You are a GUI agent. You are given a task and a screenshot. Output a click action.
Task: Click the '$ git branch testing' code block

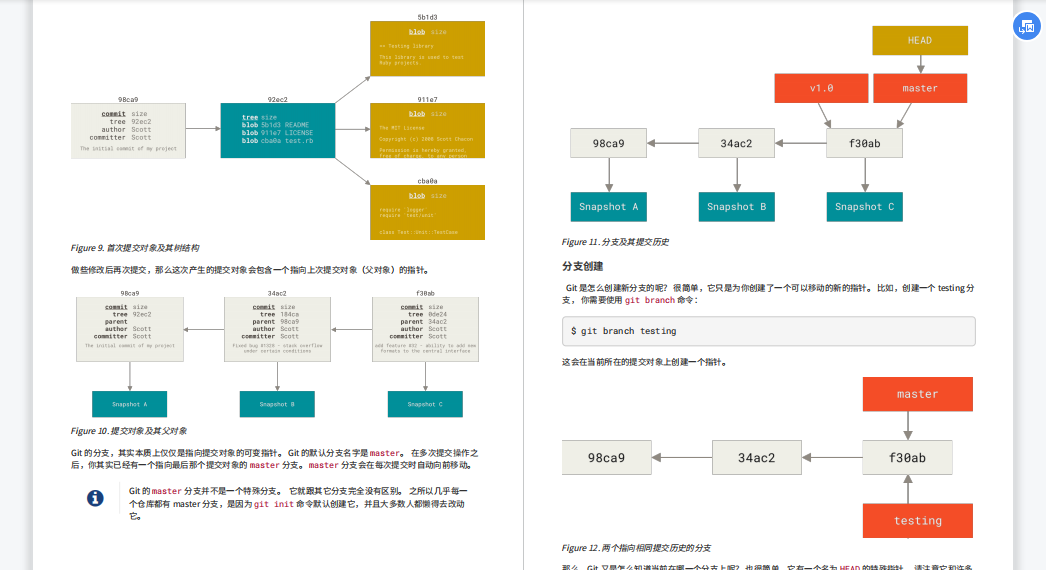(768, 331)
